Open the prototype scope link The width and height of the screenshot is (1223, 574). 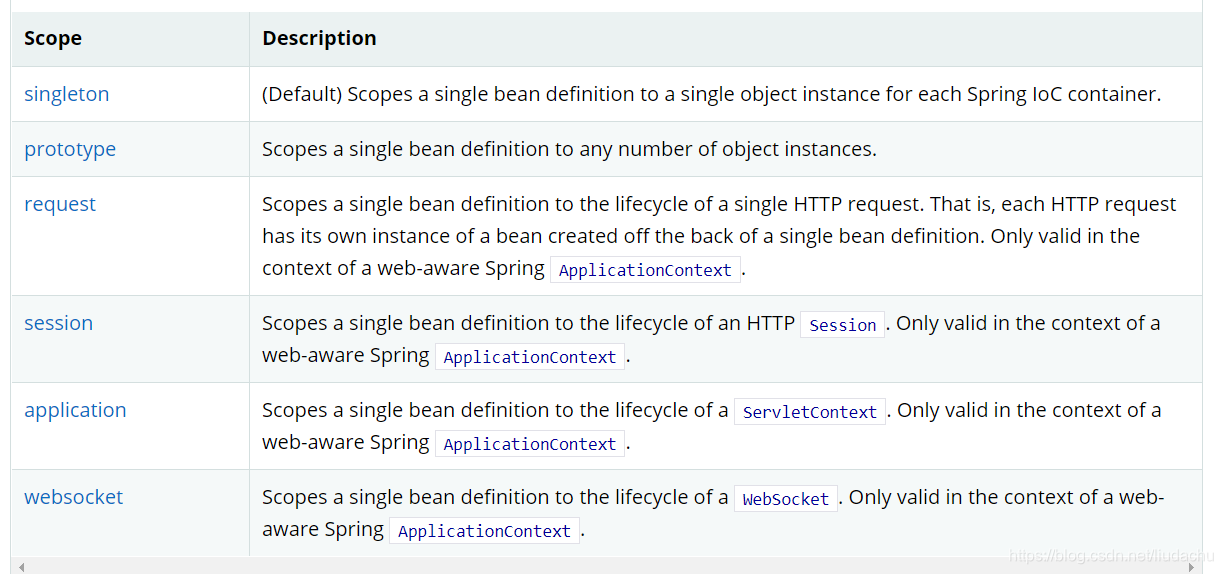click(70, 149)
